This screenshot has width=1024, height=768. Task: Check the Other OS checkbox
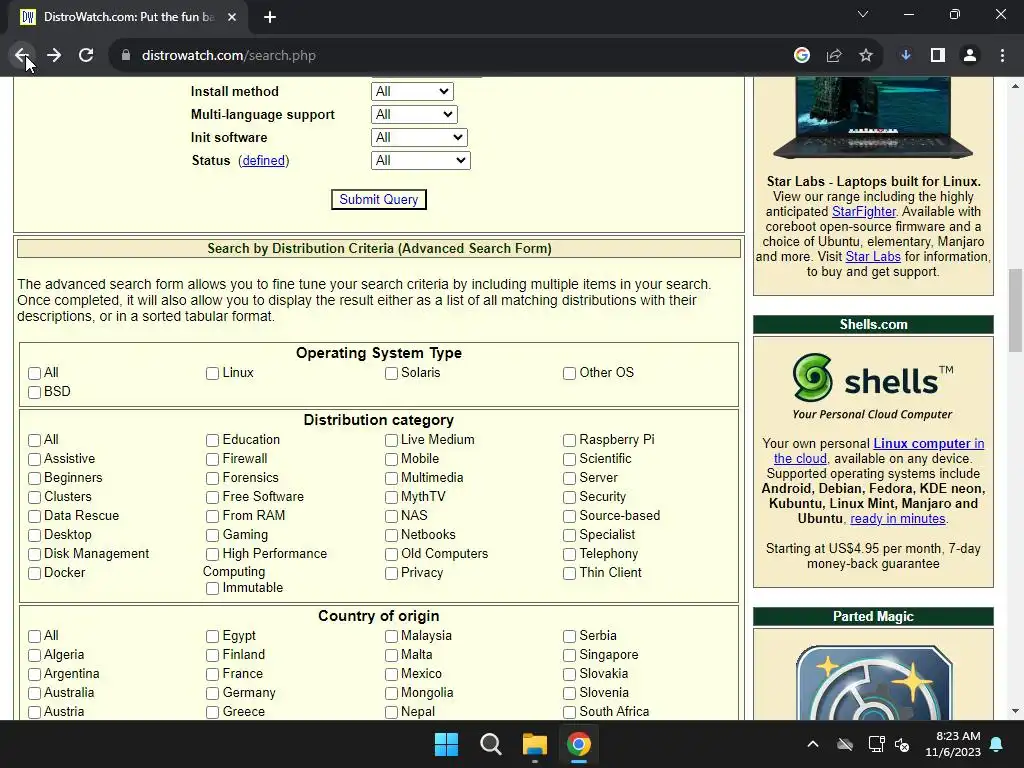tap(569, 374)
